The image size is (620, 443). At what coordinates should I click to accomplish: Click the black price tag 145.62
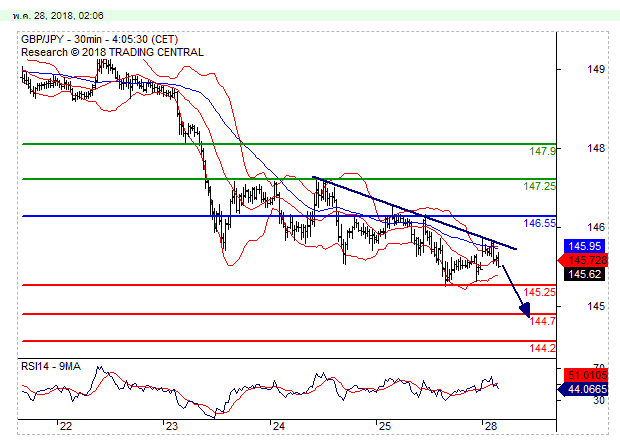click(x=585, y=274)
